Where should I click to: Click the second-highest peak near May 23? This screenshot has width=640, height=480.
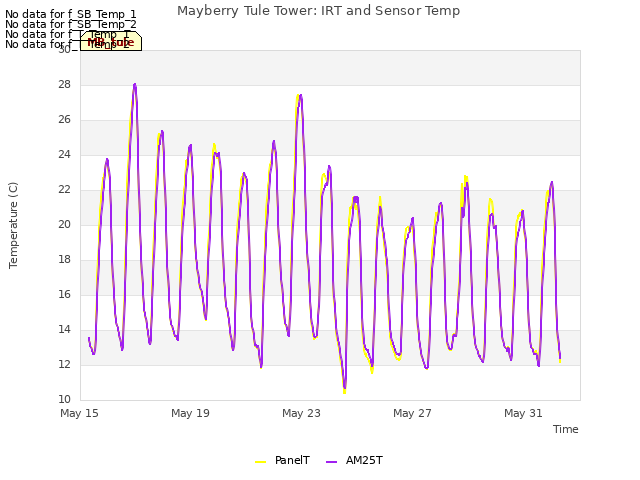[300, 96]
